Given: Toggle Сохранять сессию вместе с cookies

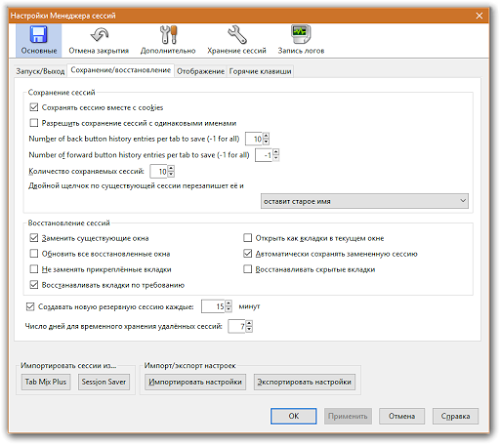Looking at the screenshot, I should 34,107.
